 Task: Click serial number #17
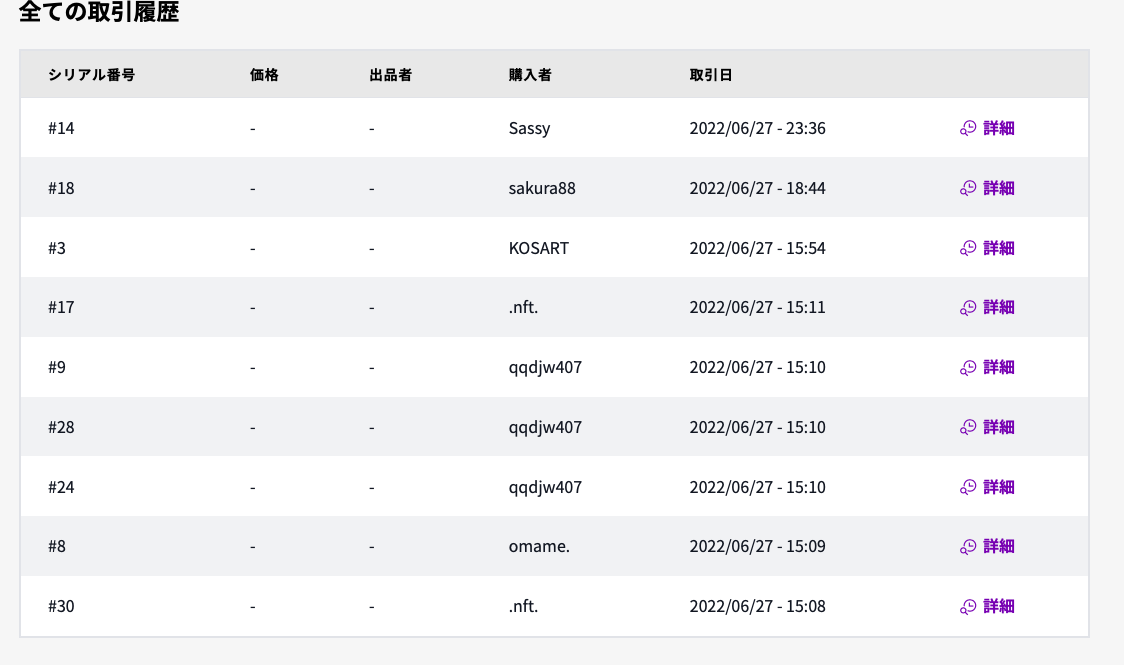click(x=61, y=307)
